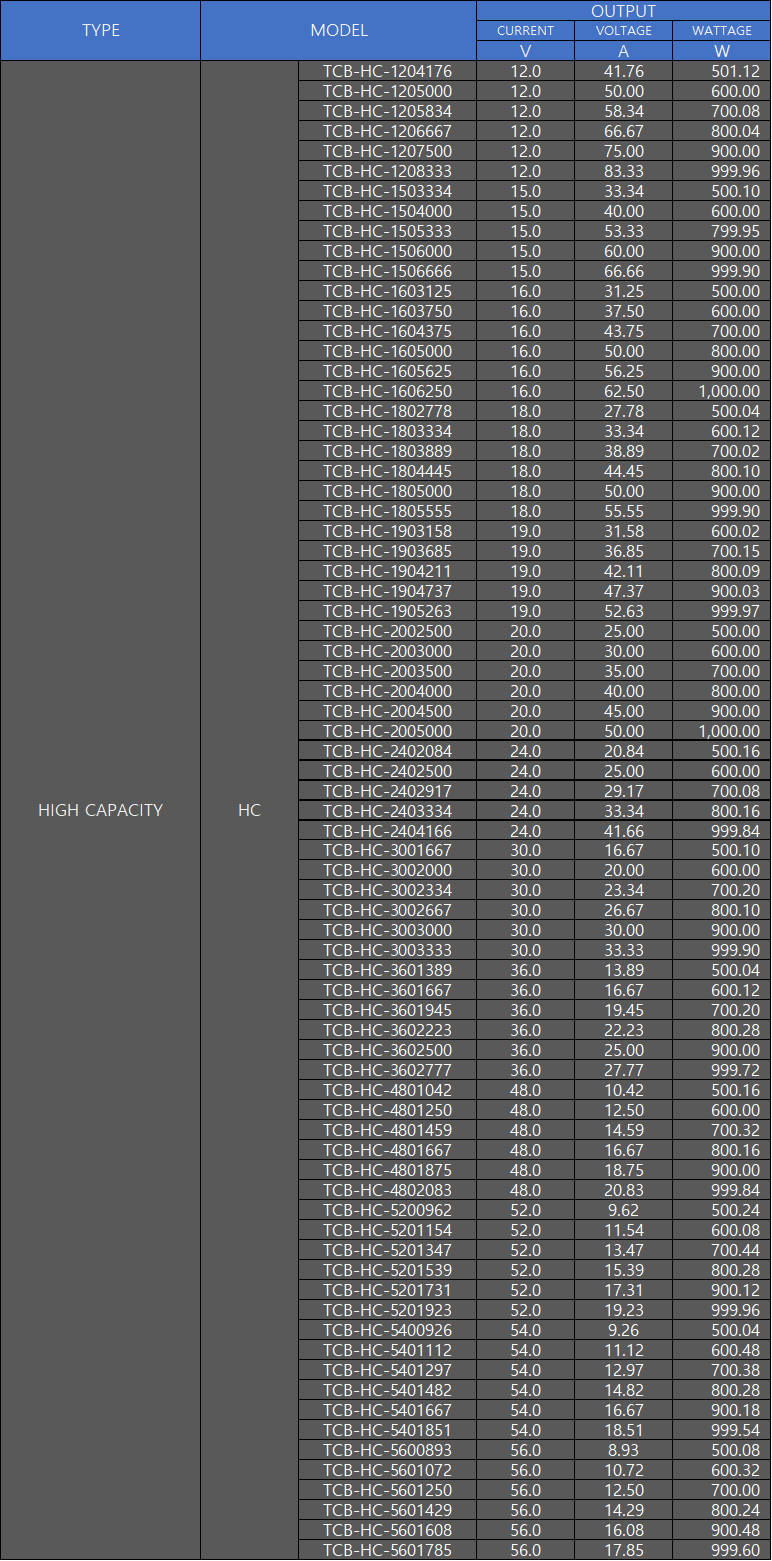Select model TCB-HC-2404166
772x1561 pixels.
pos(387,831)
